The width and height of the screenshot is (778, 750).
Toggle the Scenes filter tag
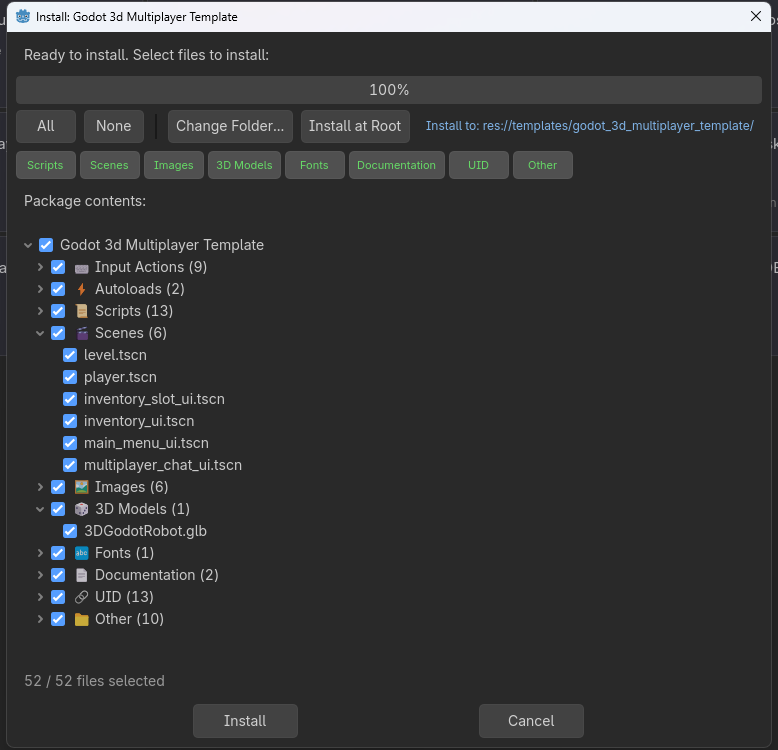(x=110, y=165)
